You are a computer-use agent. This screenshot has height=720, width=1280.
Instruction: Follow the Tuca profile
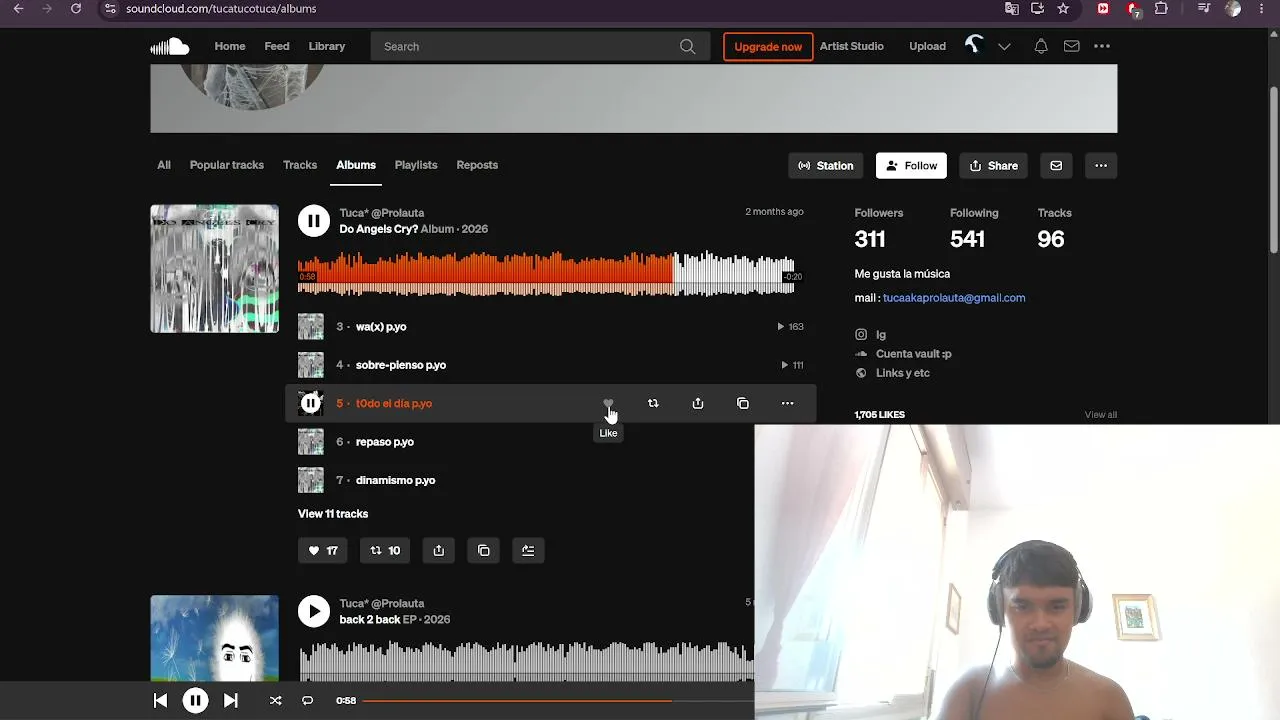[911, 166]
